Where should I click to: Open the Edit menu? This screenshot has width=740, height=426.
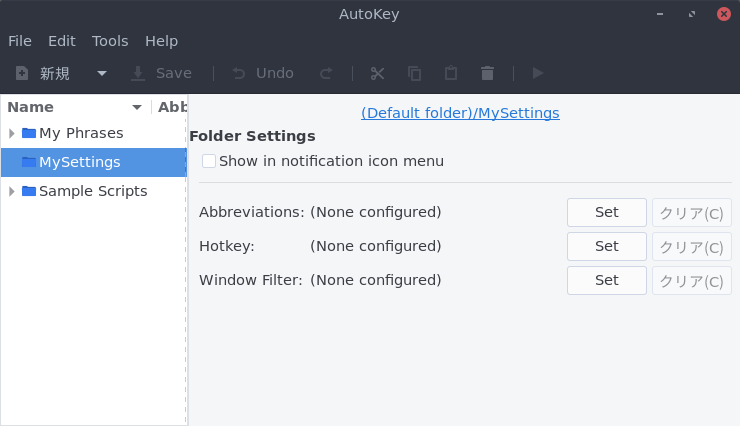point(62,41)
